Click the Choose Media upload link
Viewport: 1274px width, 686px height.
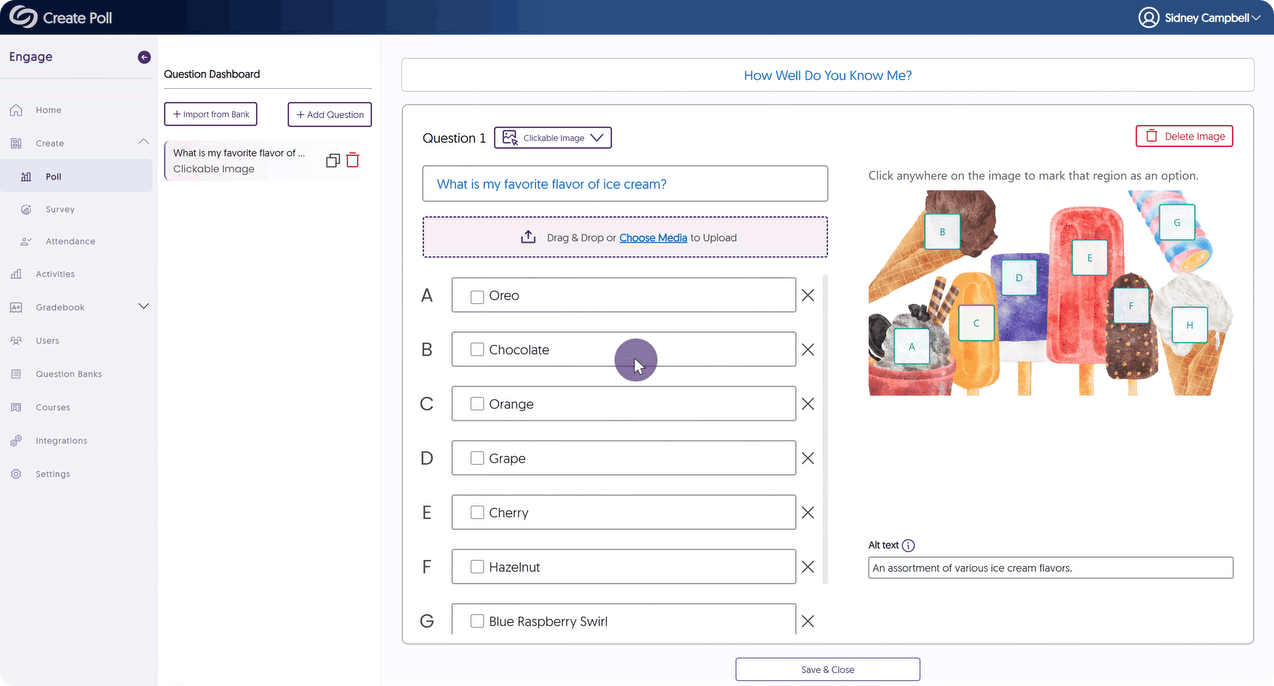click(x=653, y=238)
